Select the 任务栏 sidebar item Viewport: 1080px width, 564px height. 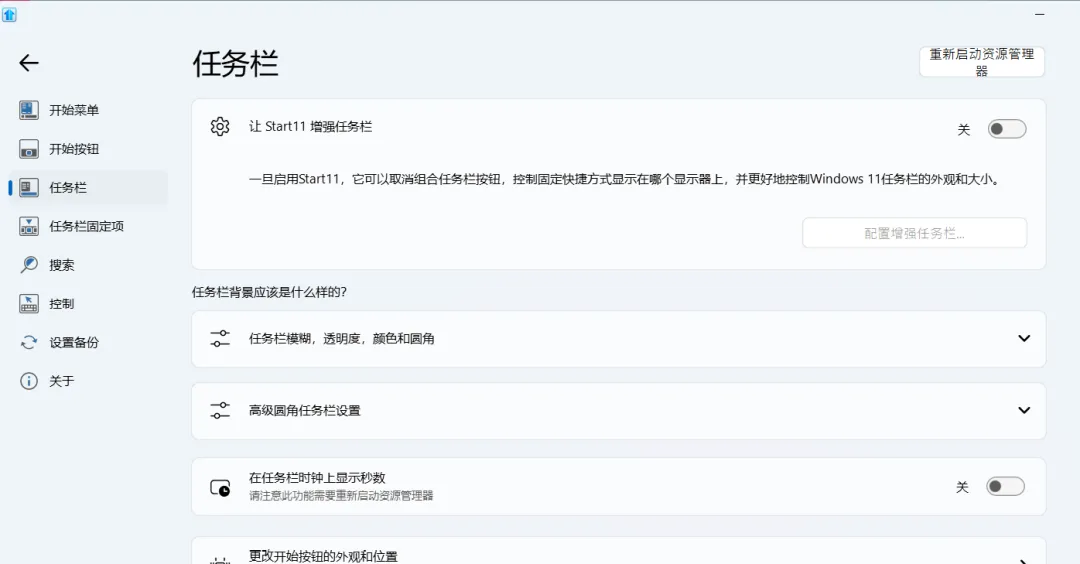click(x=88, y=187)
